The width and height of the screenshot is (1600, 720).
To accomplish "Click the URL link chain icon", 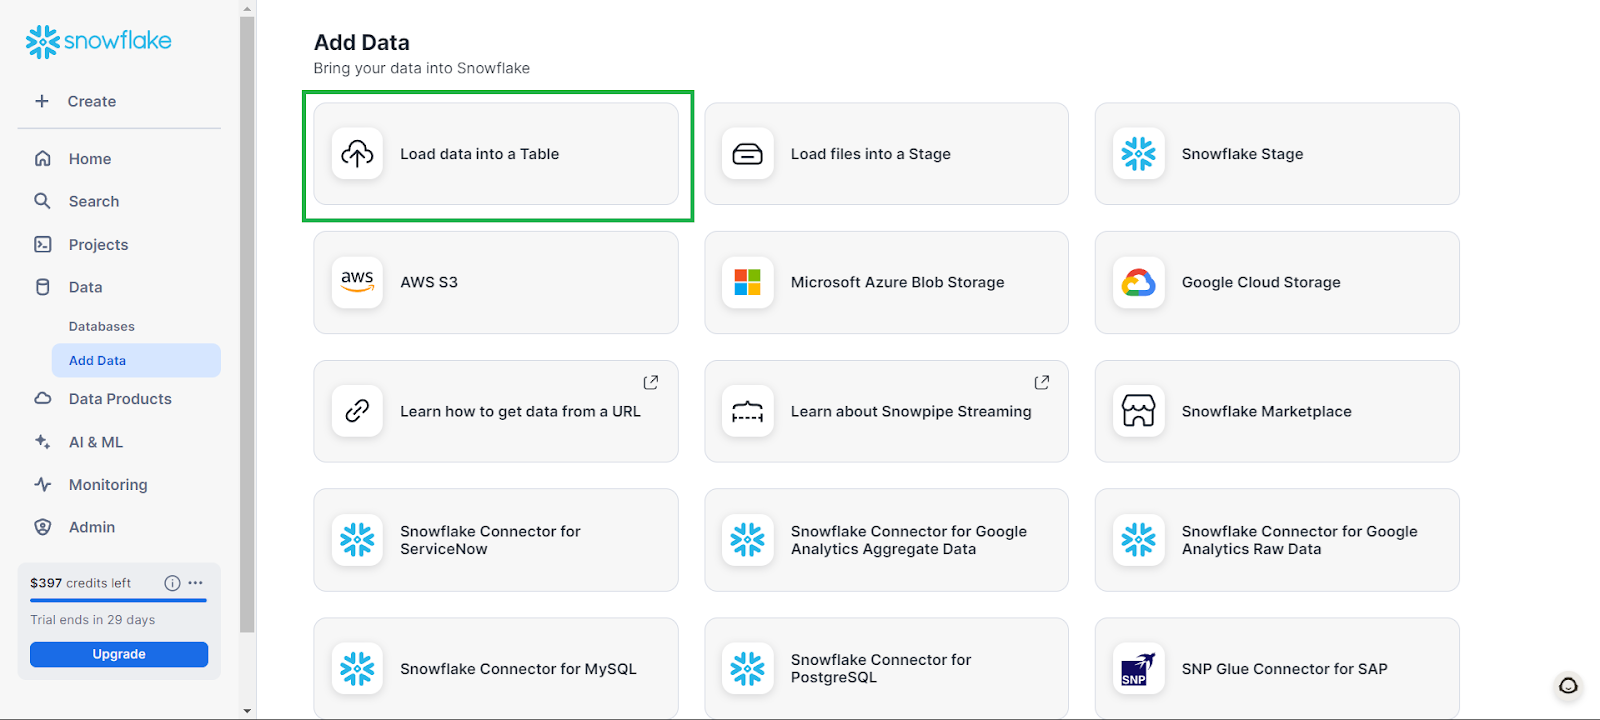I will pyautogui.click(x=357, y=411).
